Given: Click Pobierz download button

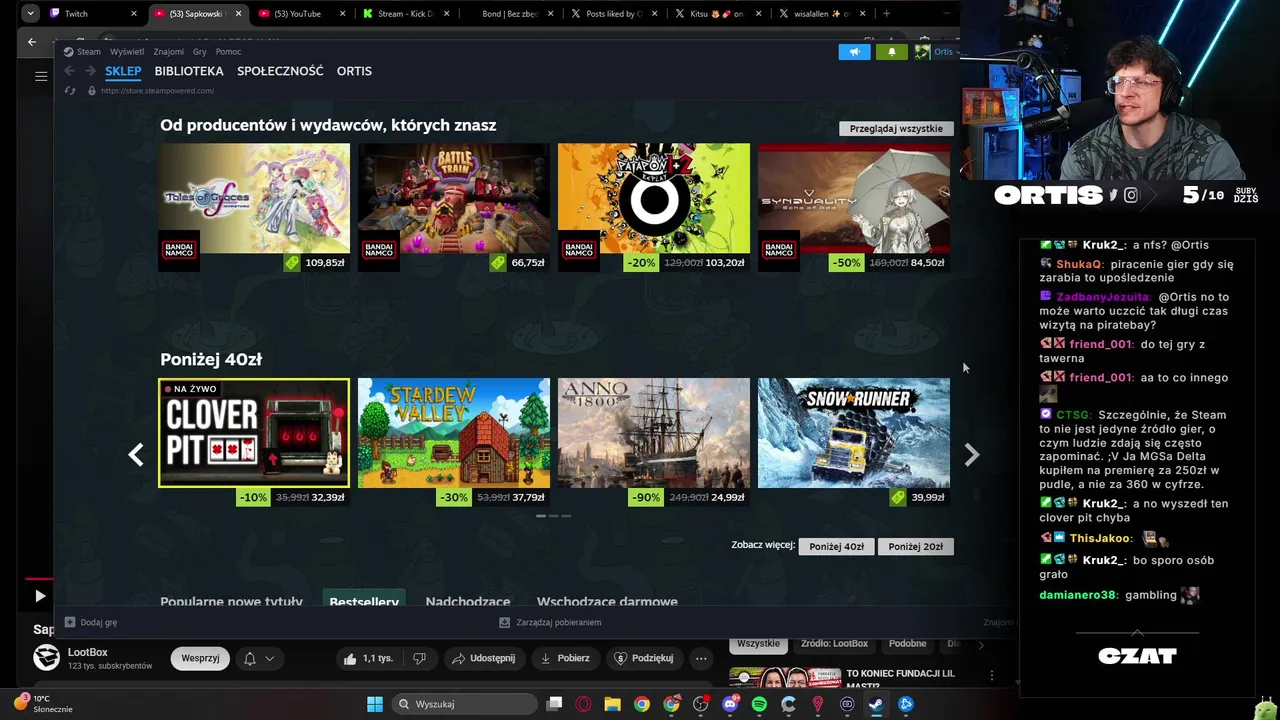Looking at the screenshot, I should [x=565, y=658].
